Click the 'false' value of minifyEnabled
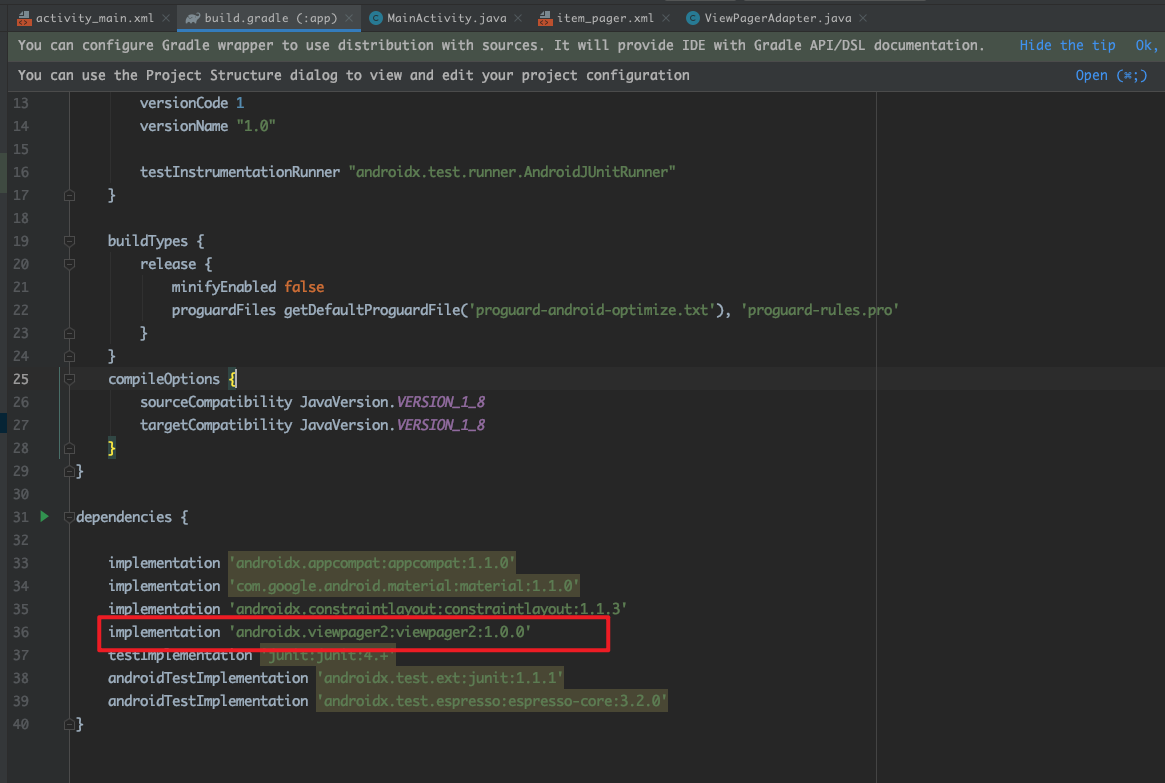 [x=304, y=287]
